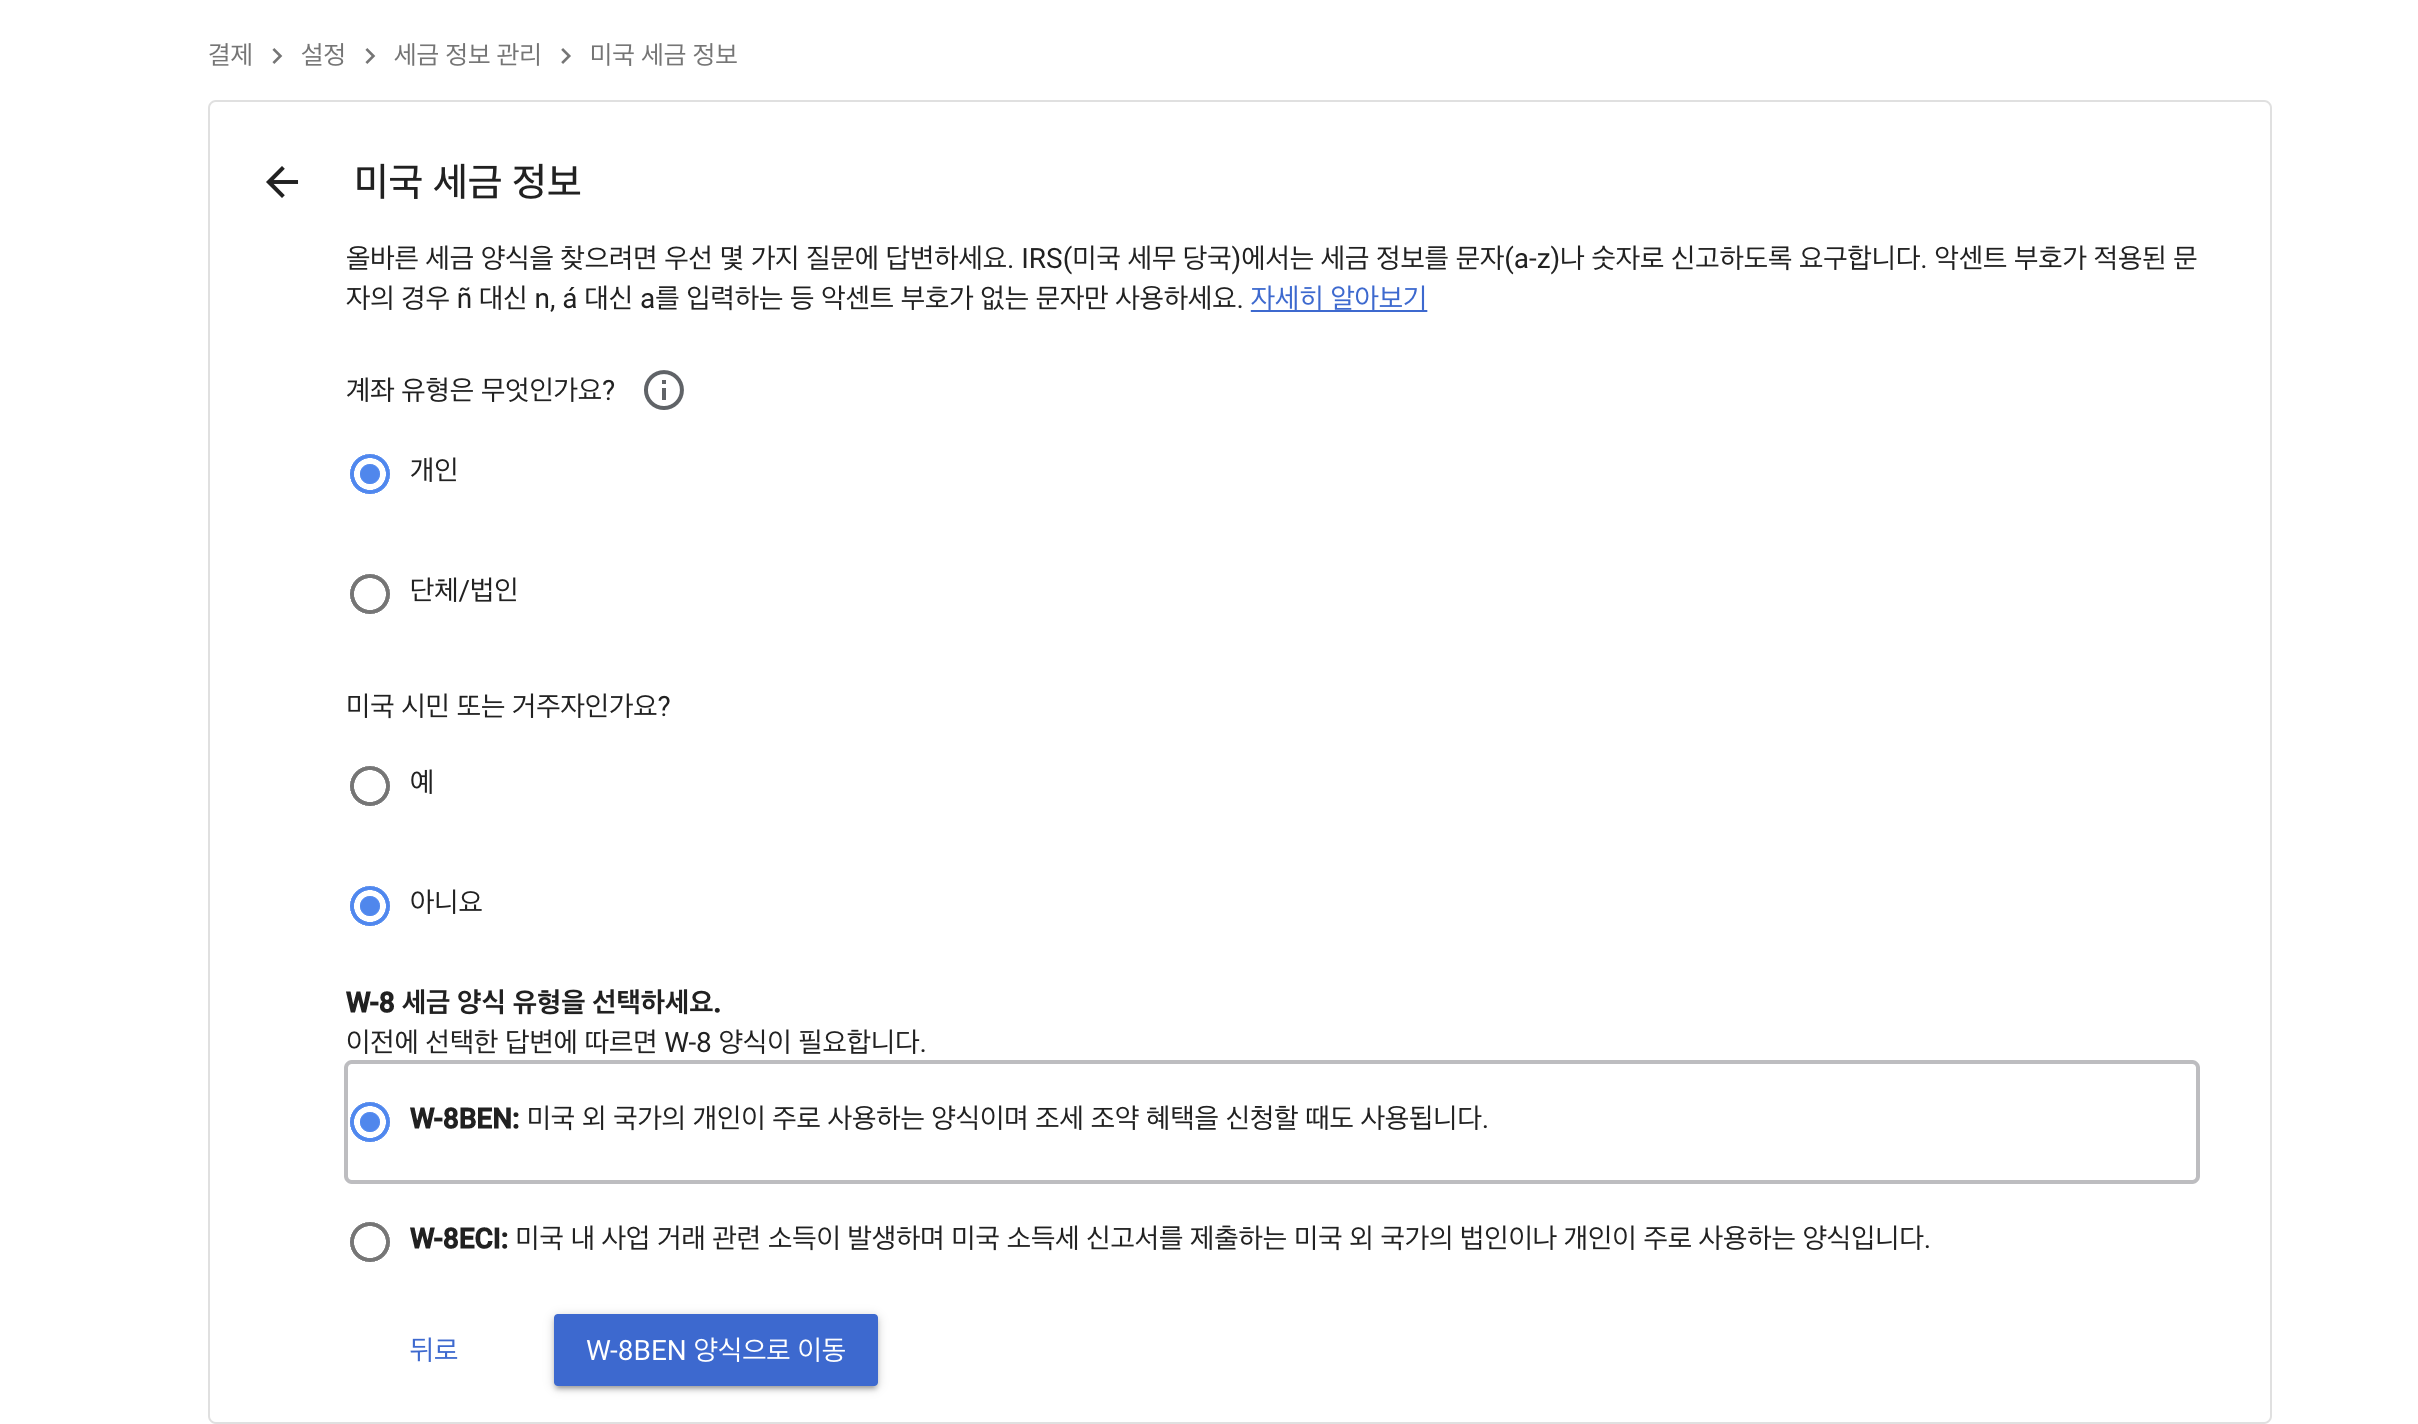Click the 뒤로 button
This screenshot has width=2418, height=1424.
(x=434, y=1349)
